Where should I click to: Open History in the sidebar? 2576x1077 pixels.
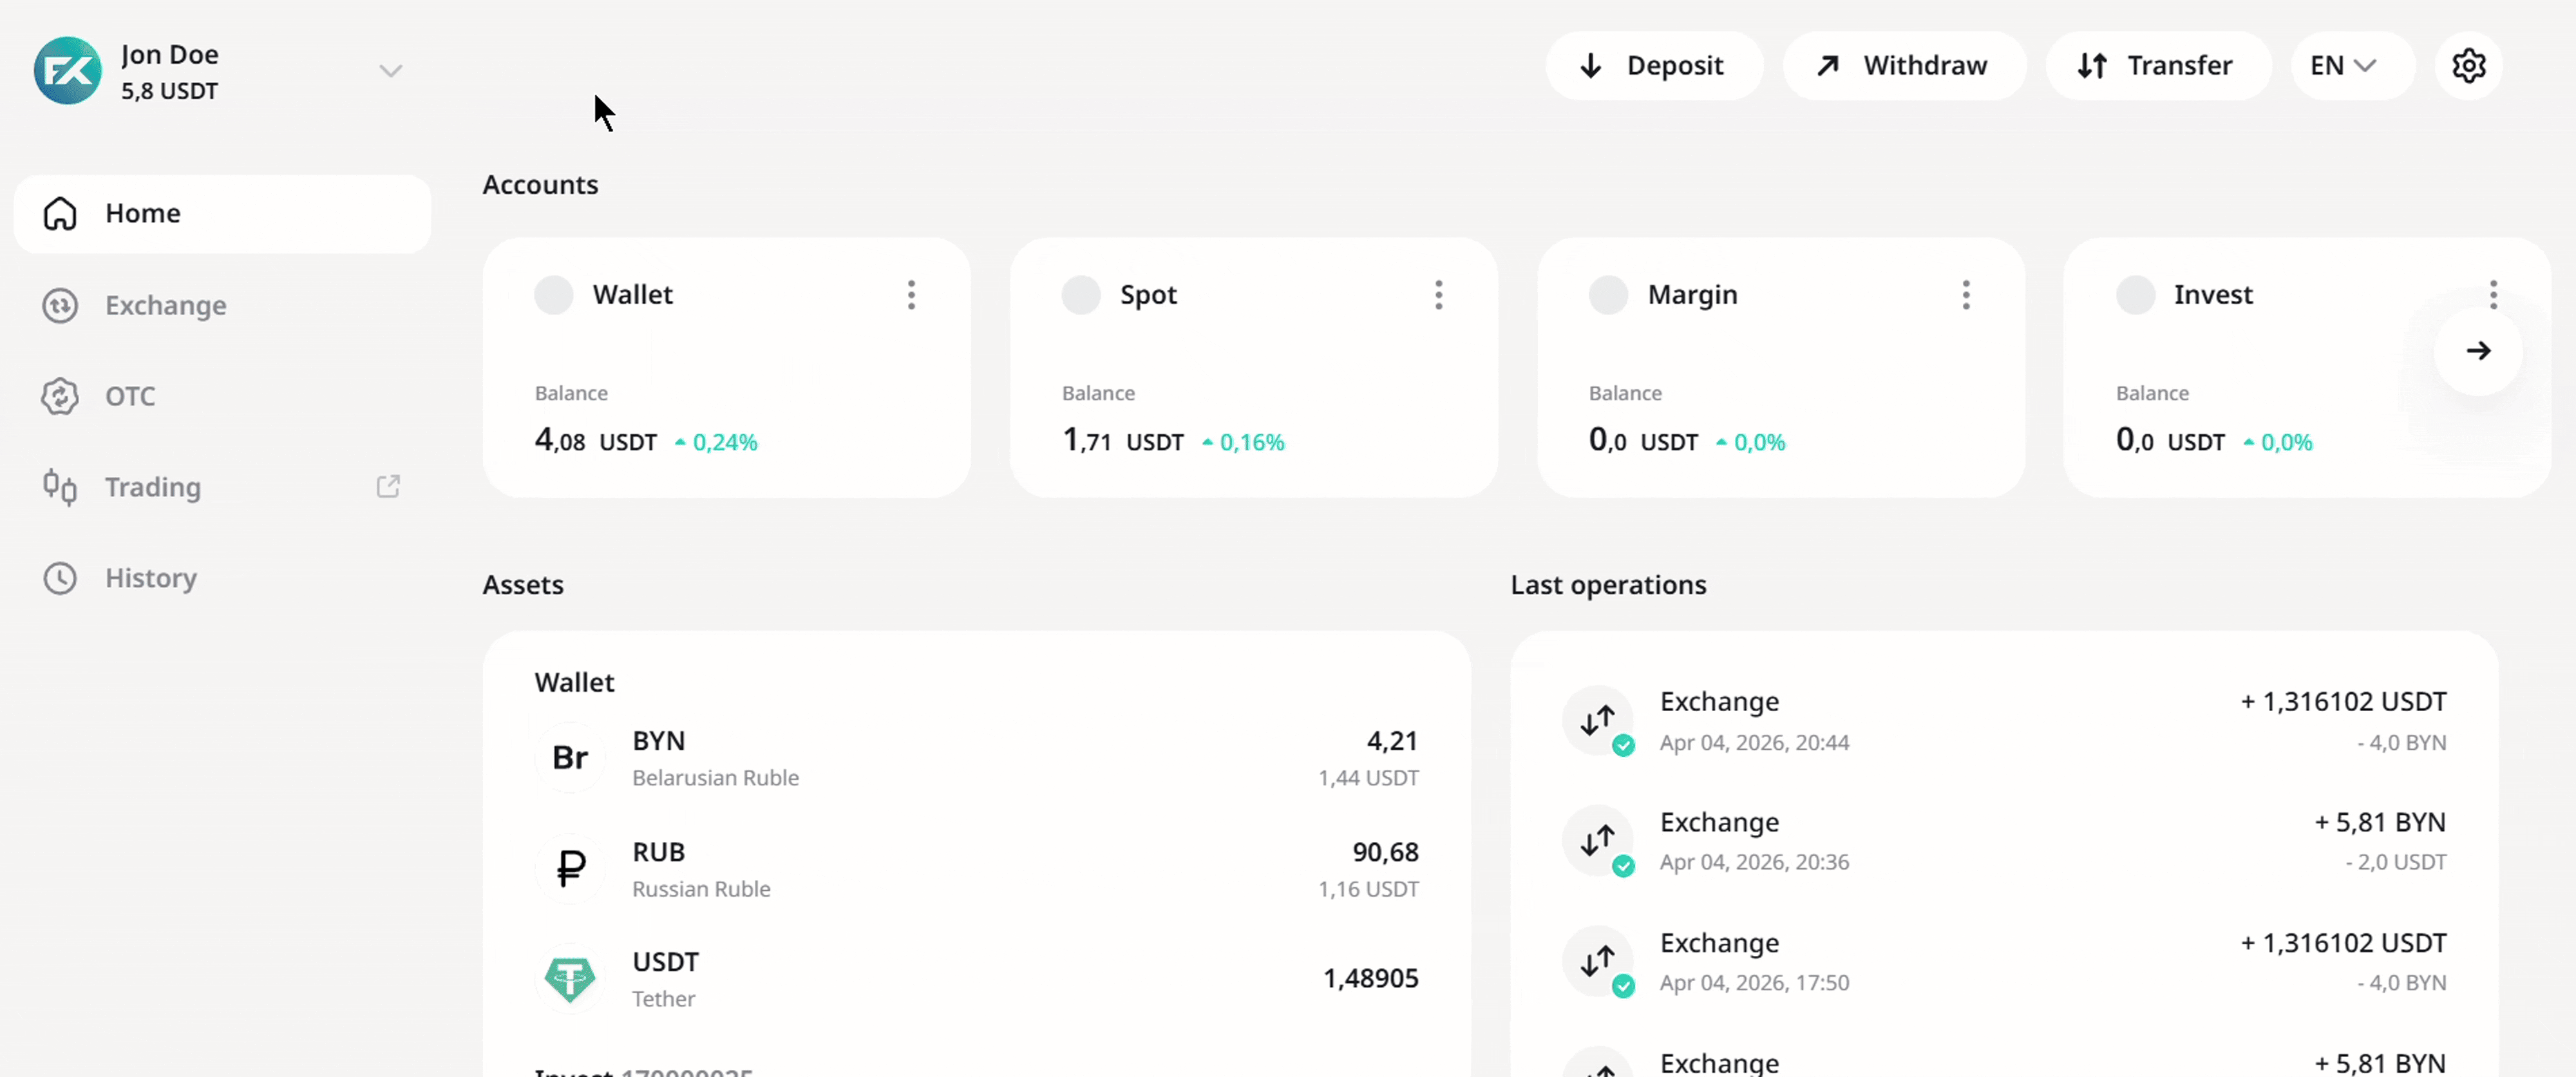(150, 578)
